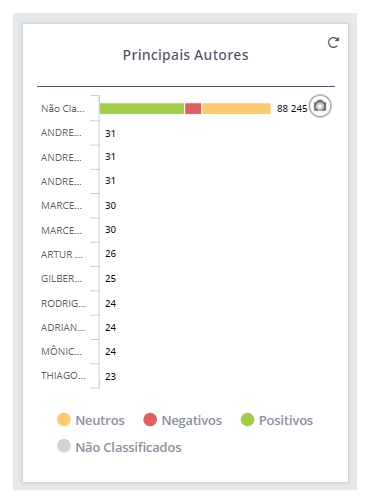
Task: Select the Não Cla... author label
Action: point(63,109)
